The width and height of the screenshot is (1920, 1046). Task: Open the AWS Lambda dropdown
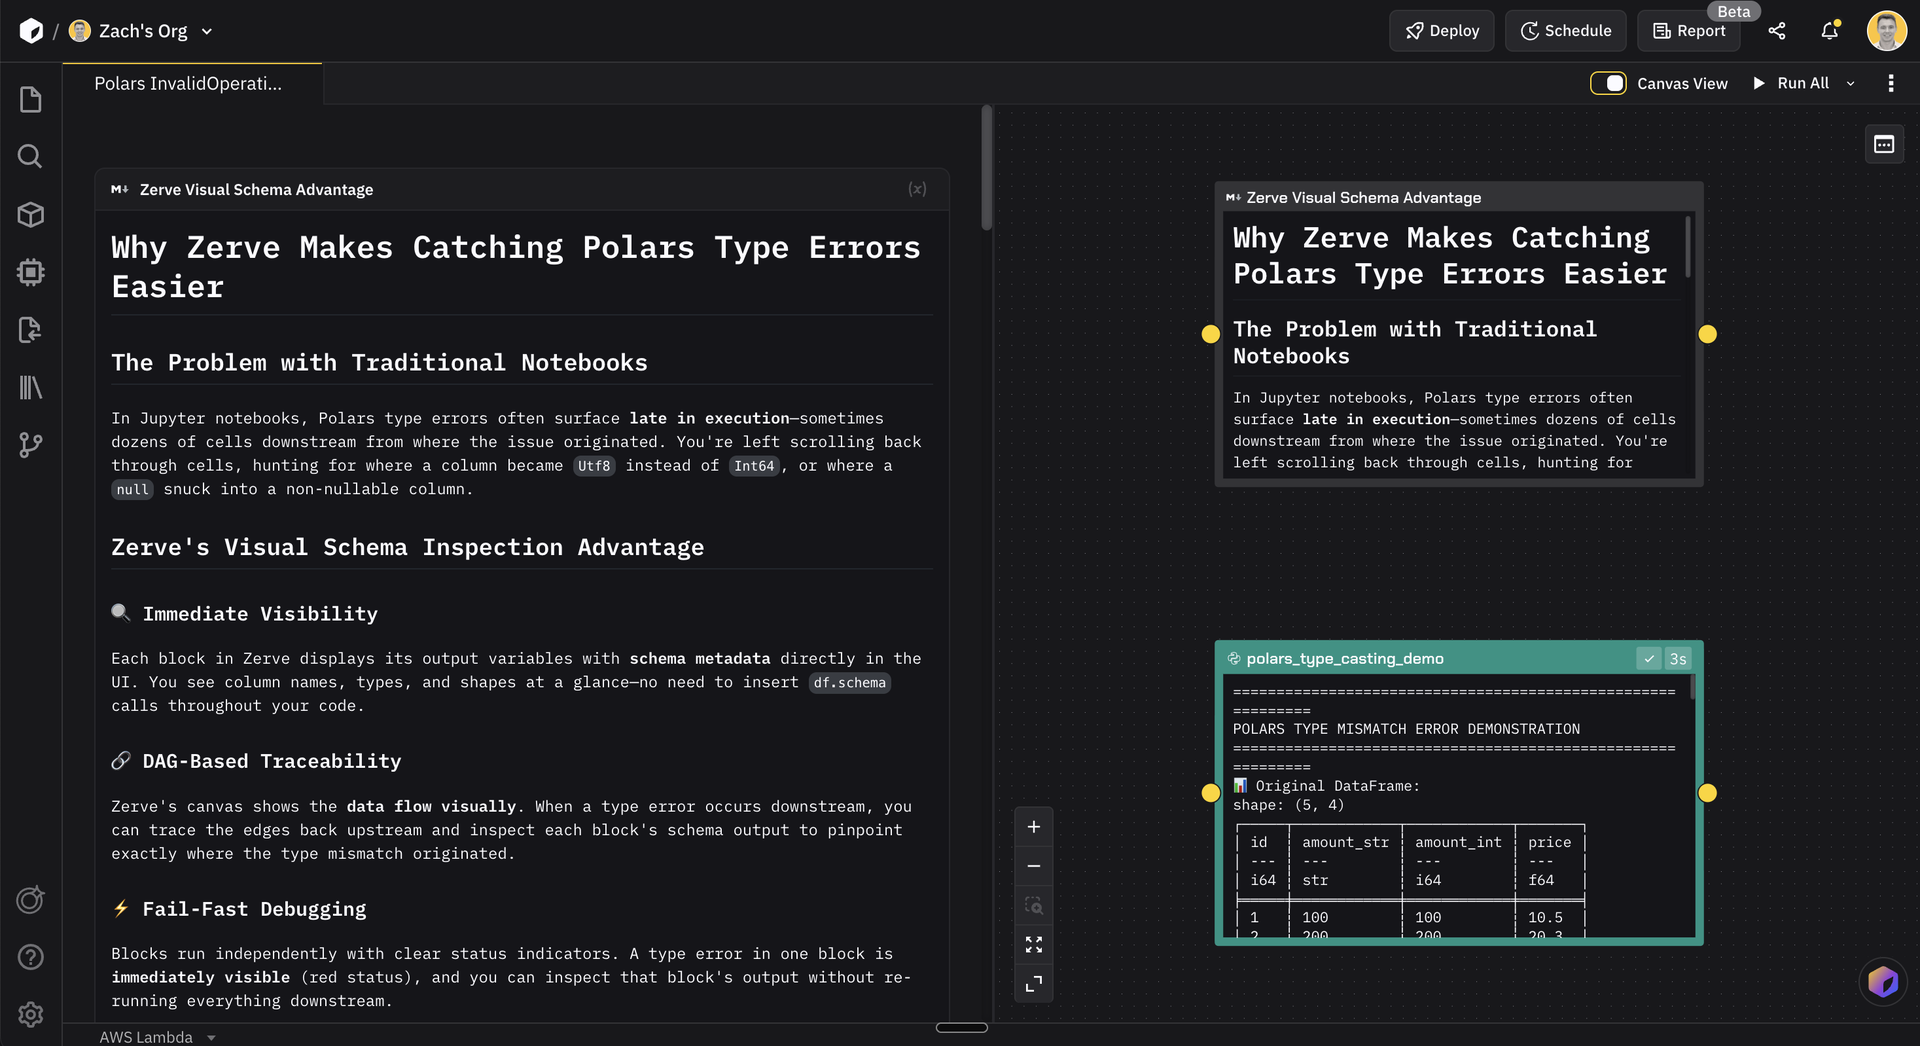pyautogui.click(x=157, y=1037)
